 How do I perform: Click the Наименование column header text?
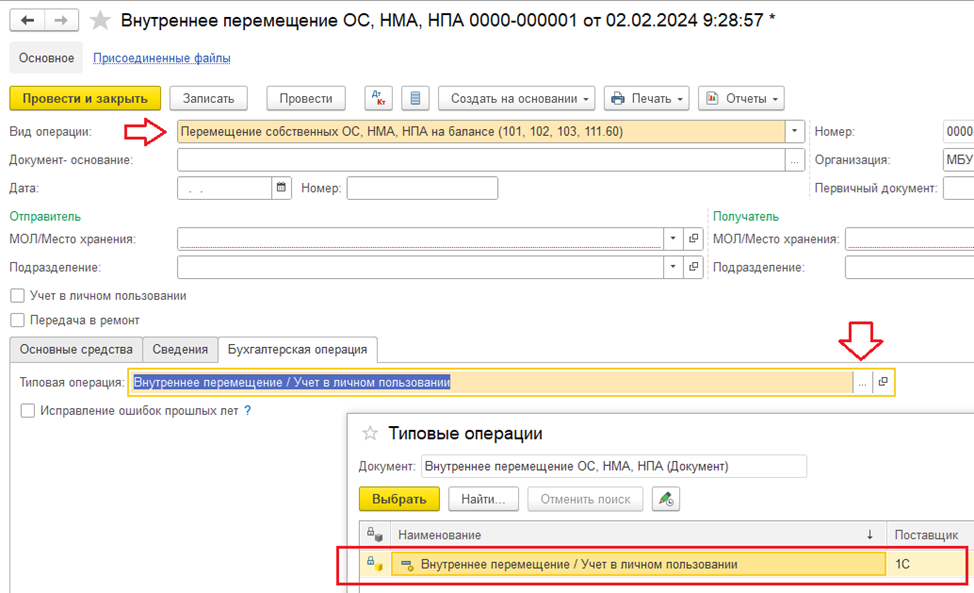click(439, 535)
